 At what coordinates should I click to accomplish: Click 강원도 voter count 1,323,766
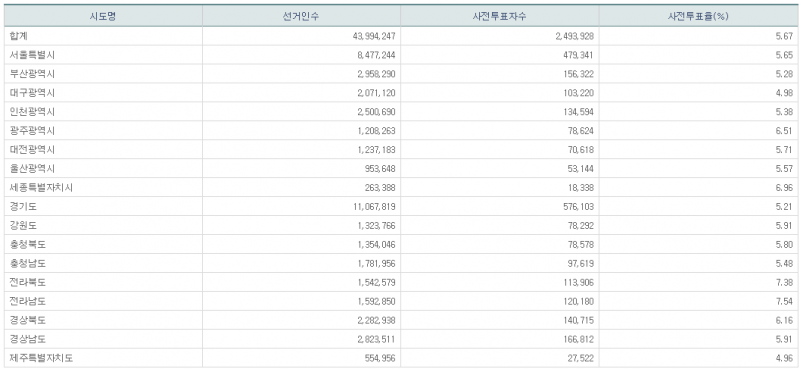[x=376, y=226]
